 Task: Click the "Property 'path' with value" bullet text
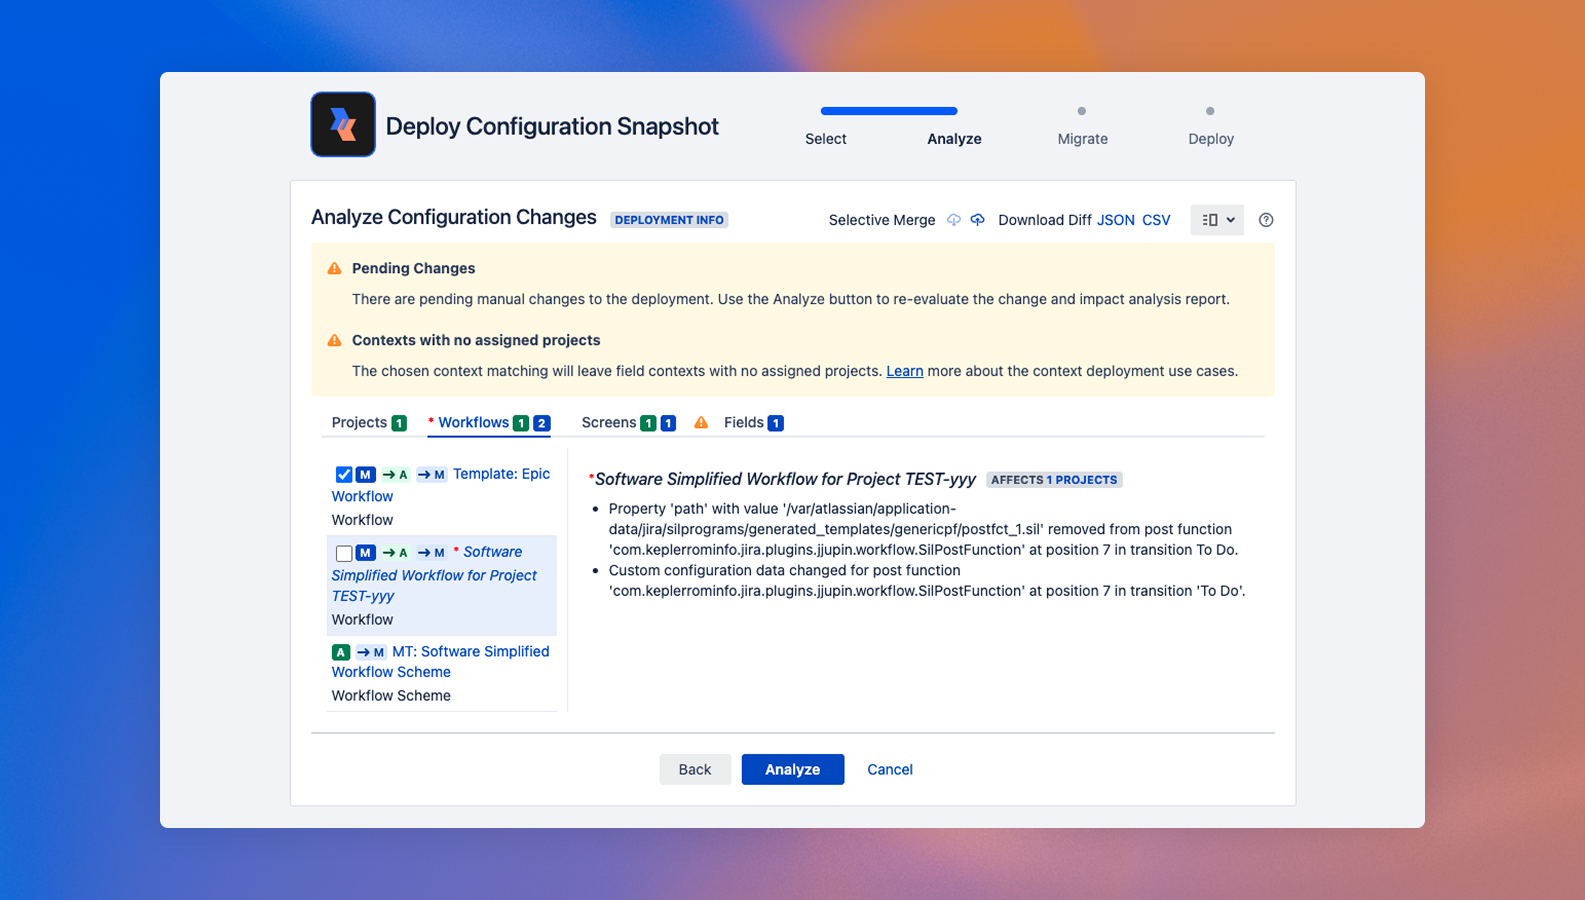click(x=923, y=529)
